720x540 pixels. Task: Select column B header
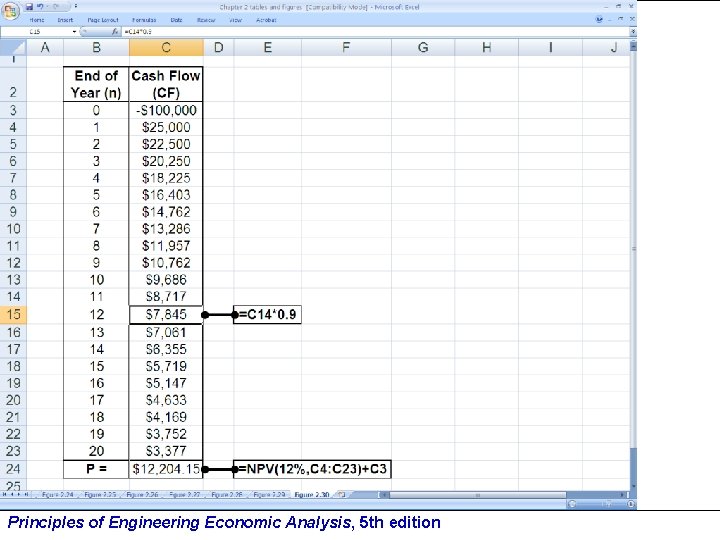tap(96, 47)
